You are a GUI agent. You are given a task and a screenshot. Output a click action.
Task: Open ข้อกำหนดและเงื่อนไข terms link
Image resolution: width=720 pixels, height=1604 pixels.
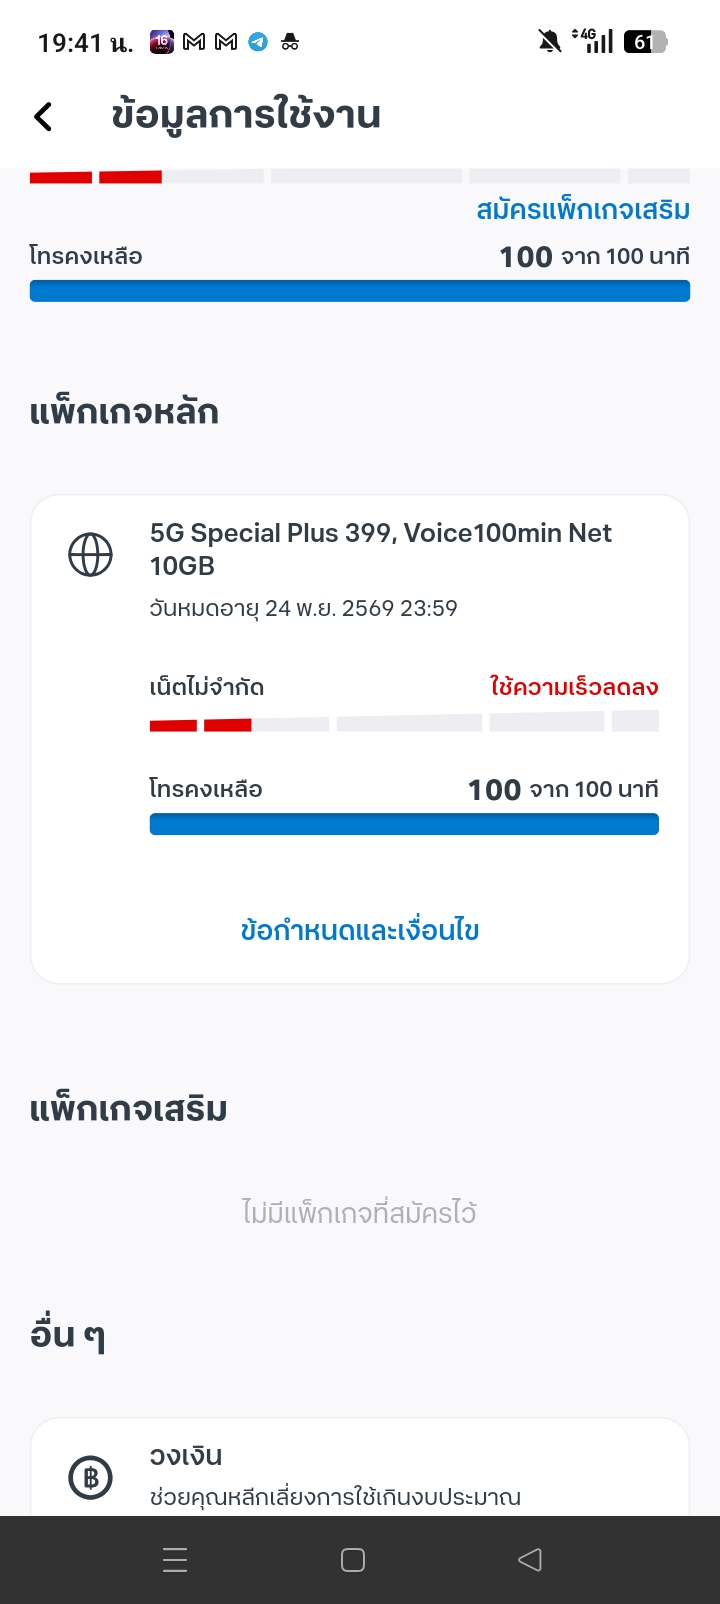(360, 930)
